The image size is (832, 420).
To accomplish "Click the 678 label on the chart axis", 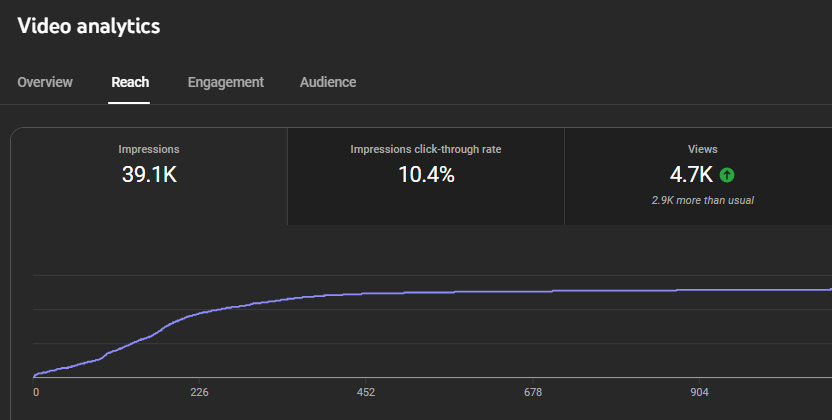I will tap(533, 392).
